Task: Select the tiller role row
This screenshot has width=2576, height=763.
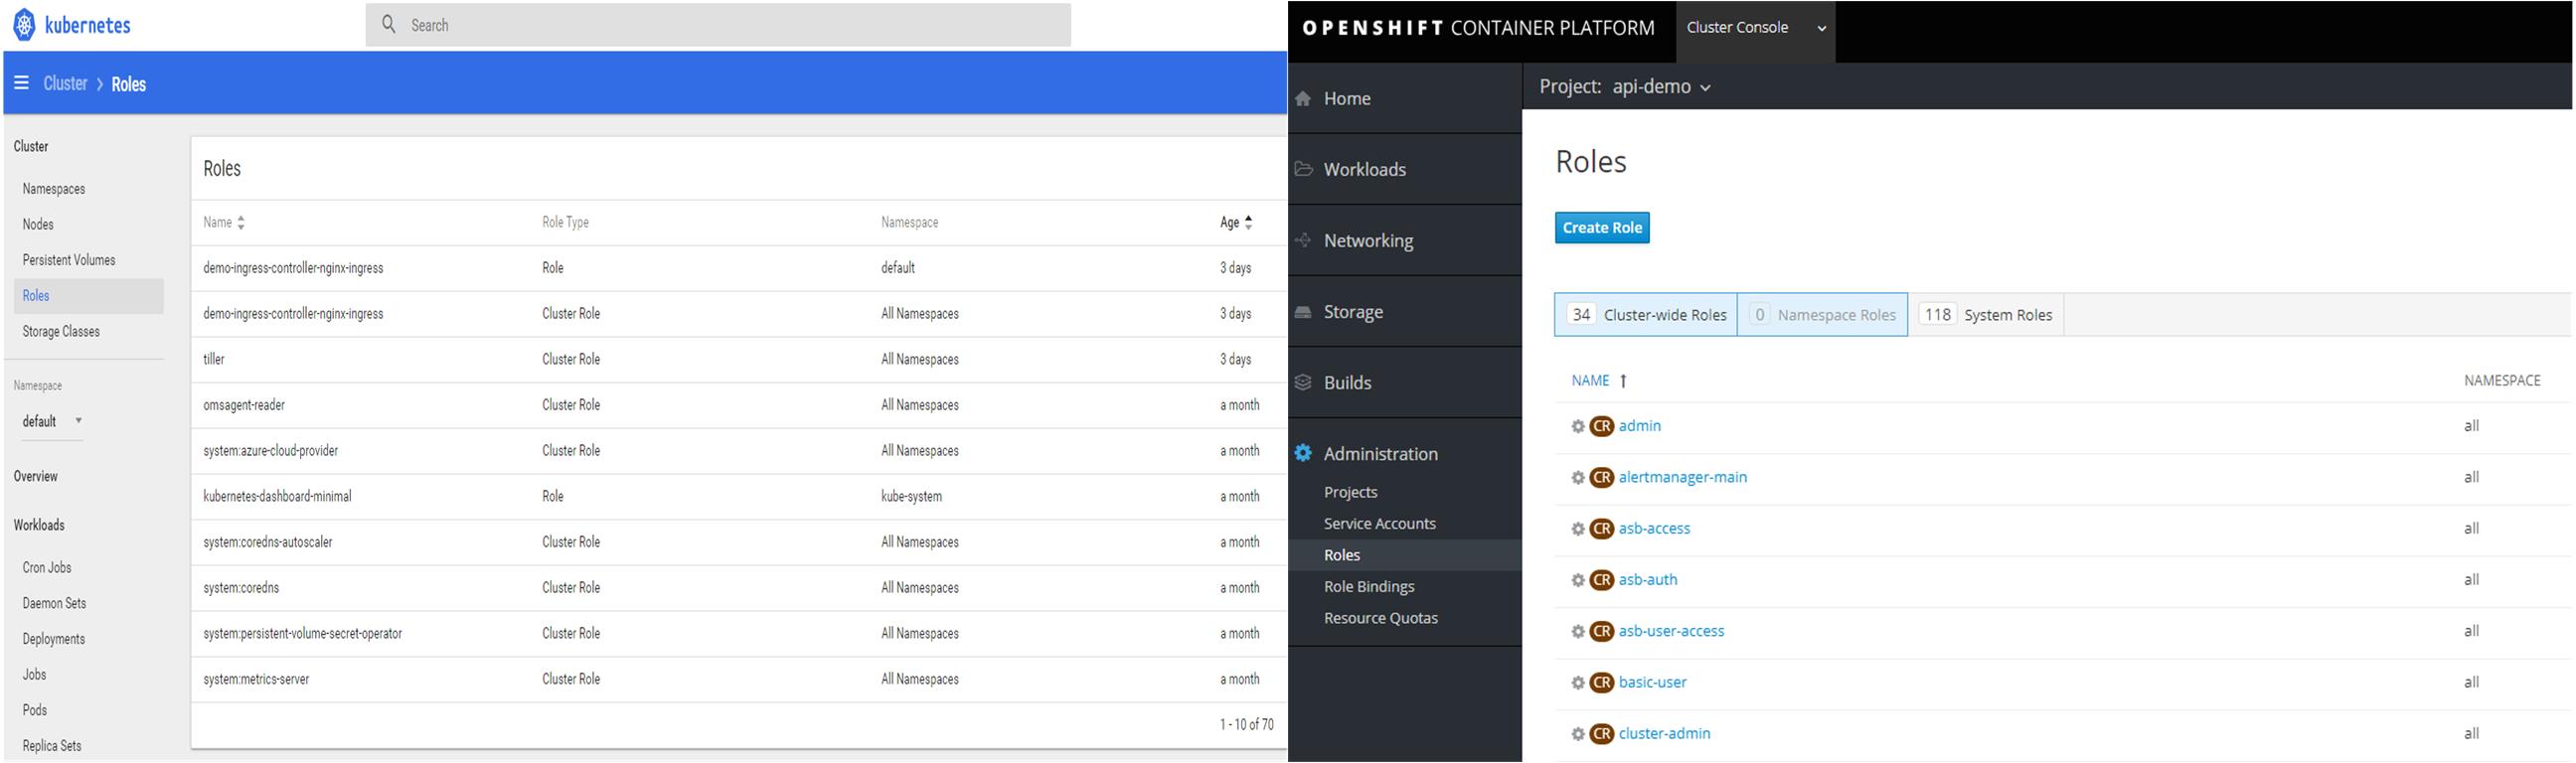Action: [x=739, y=359]
